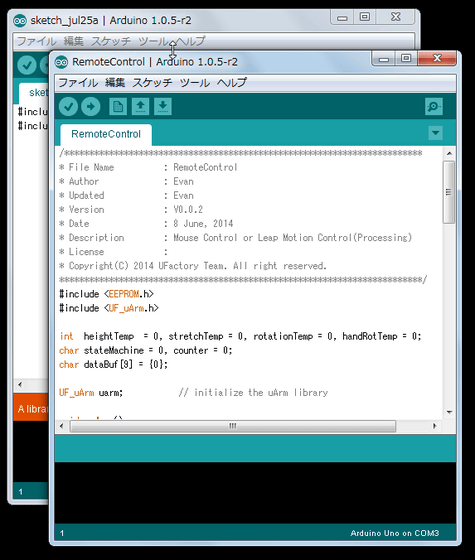Click the 'Date : 8 June, 2014' line
475x560 pixels.
[146, 224]
